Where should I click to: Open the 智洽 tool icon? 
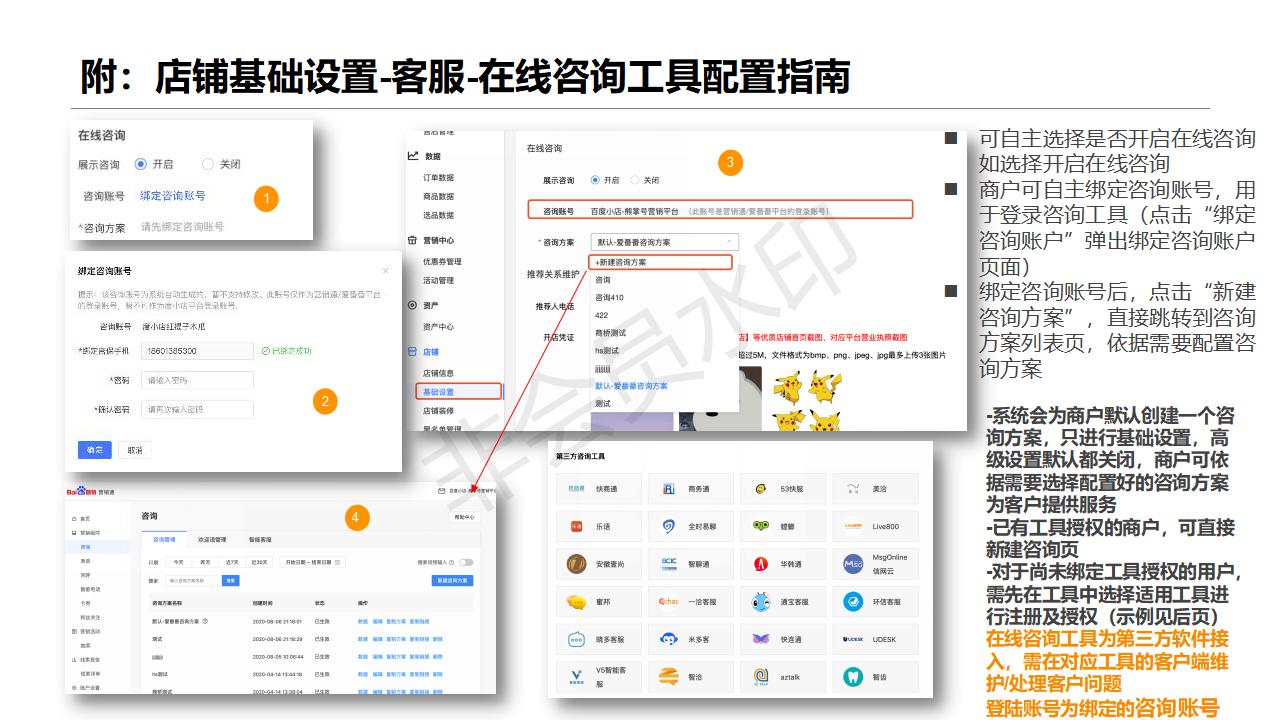tap(669, 677)
